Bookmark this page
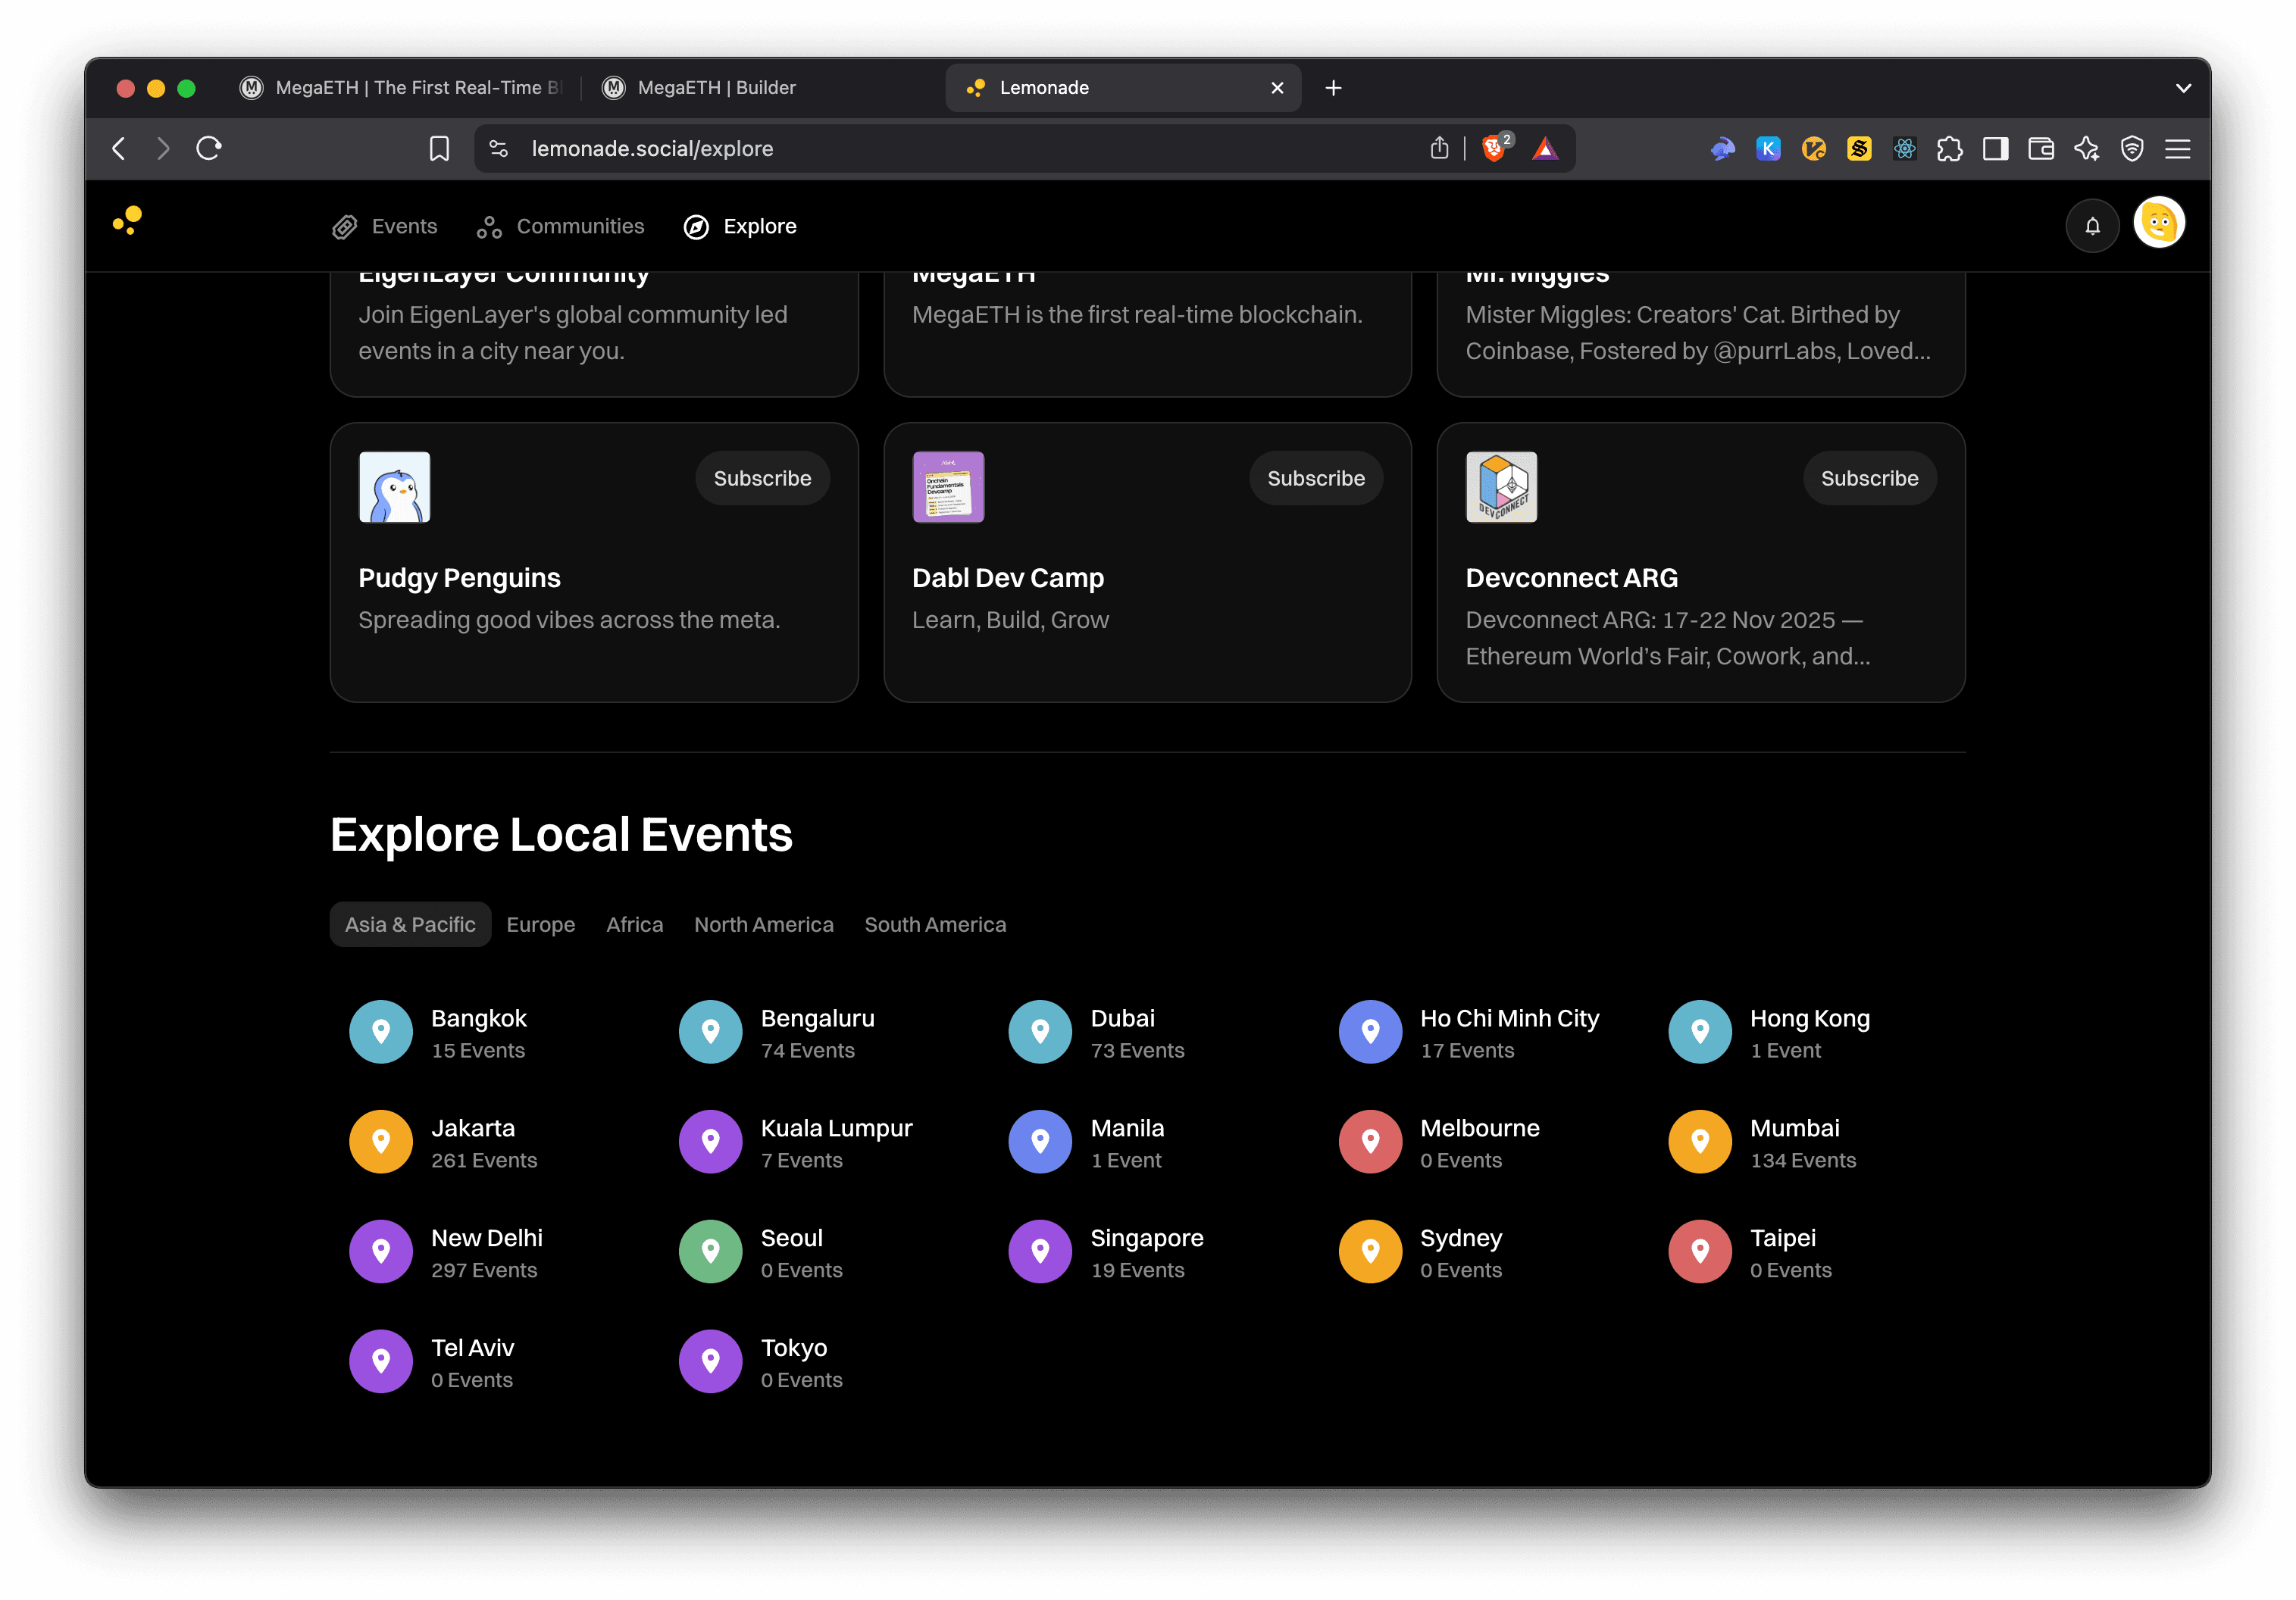 tap(439, 149)
